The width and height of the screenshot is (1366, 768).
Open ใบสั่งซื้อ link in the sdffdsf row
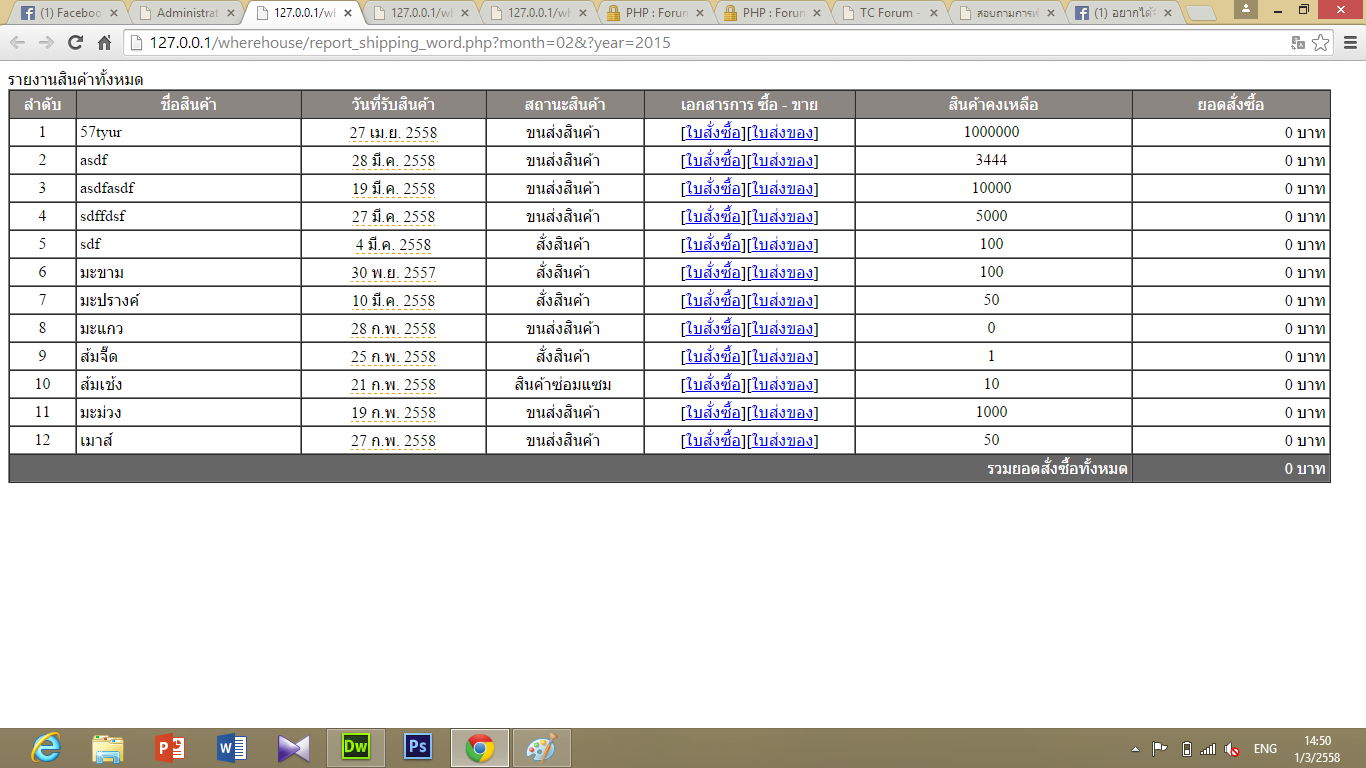coord(714,217)
